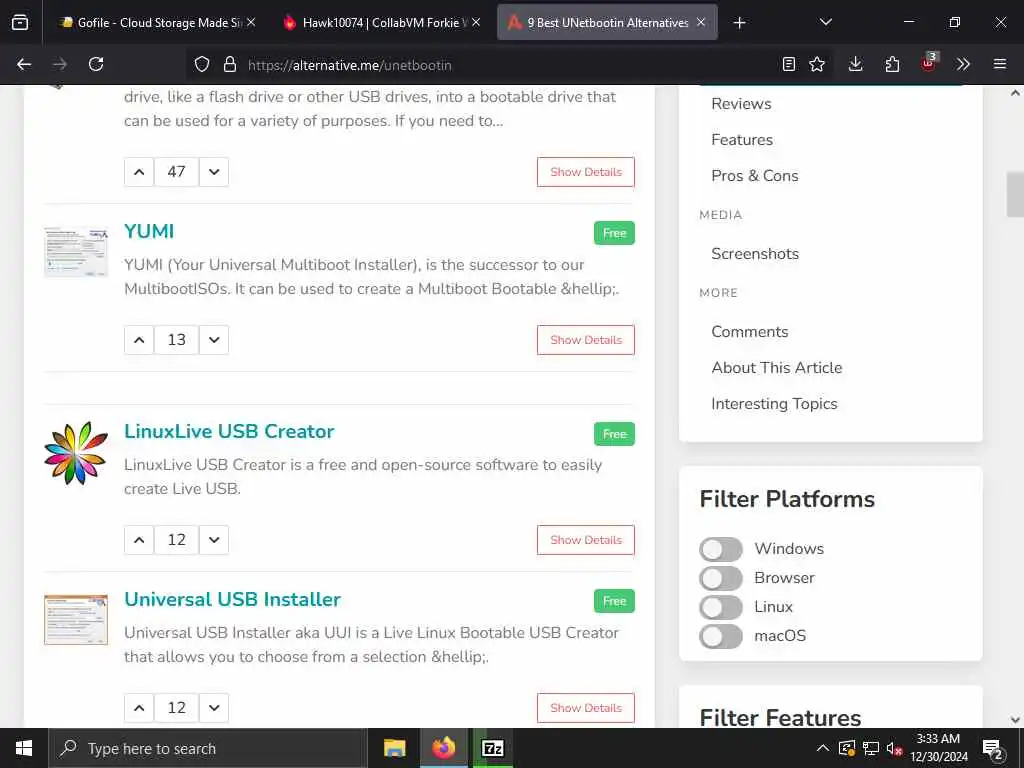Open tracking protection shield icon
1024x768 pixels.
202,64
